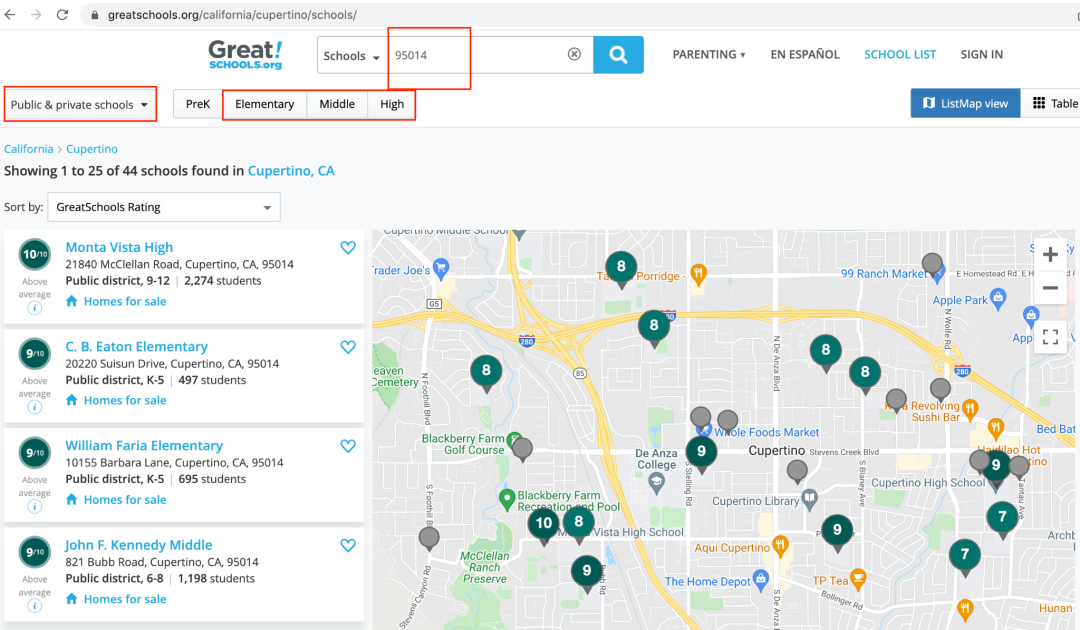
Task: Open the Schools search type dropdown
Action: pos(352,56)
